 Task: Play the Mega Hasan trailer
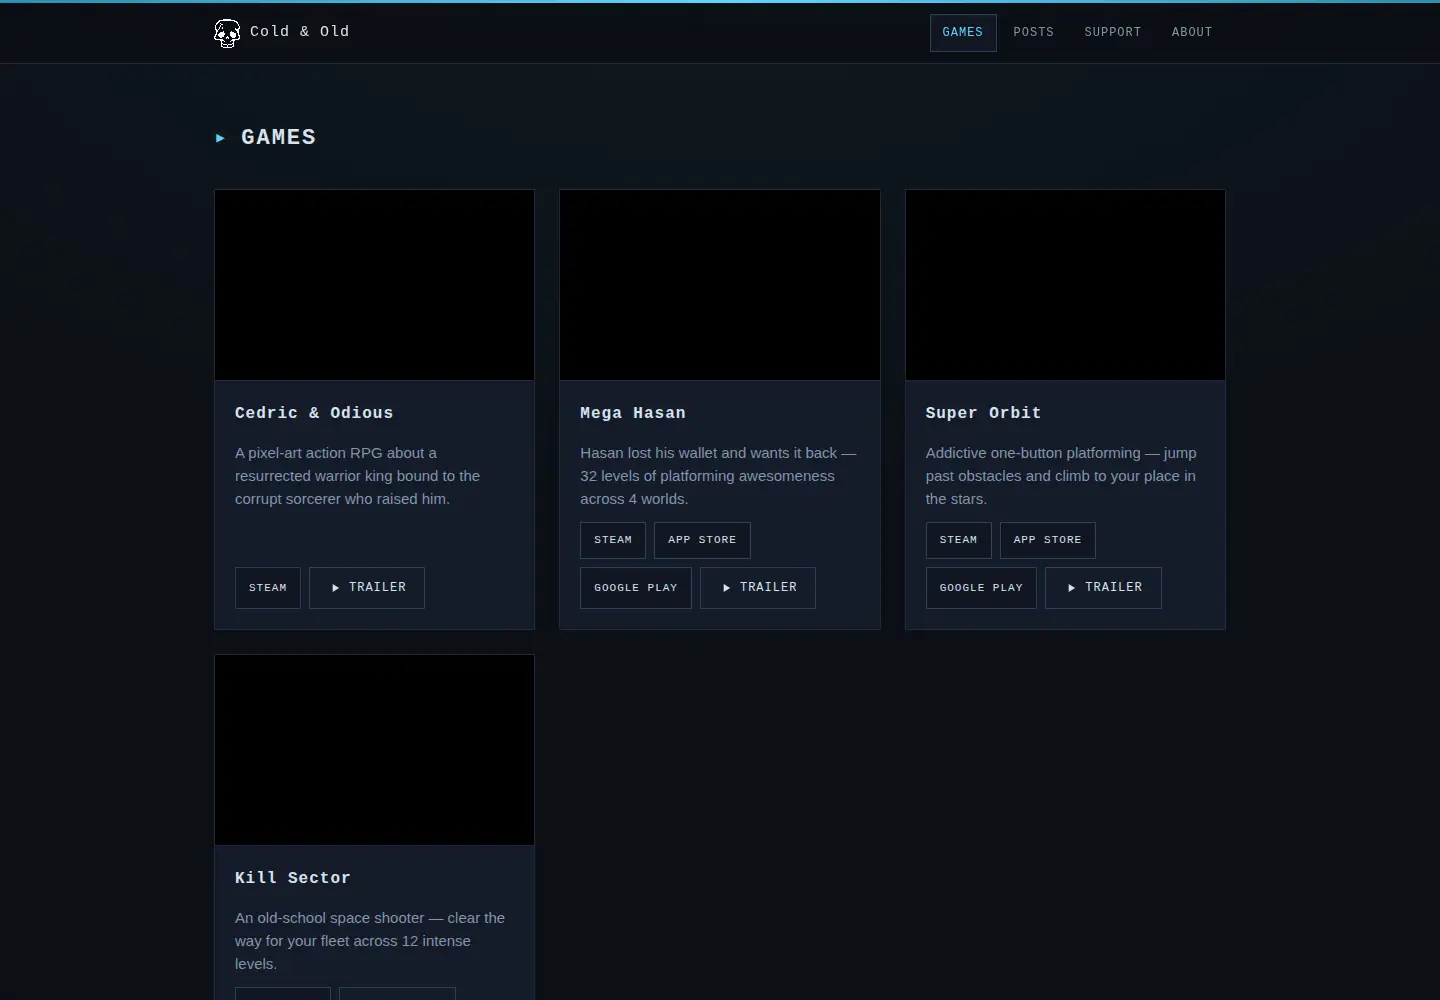click(758, 588)
